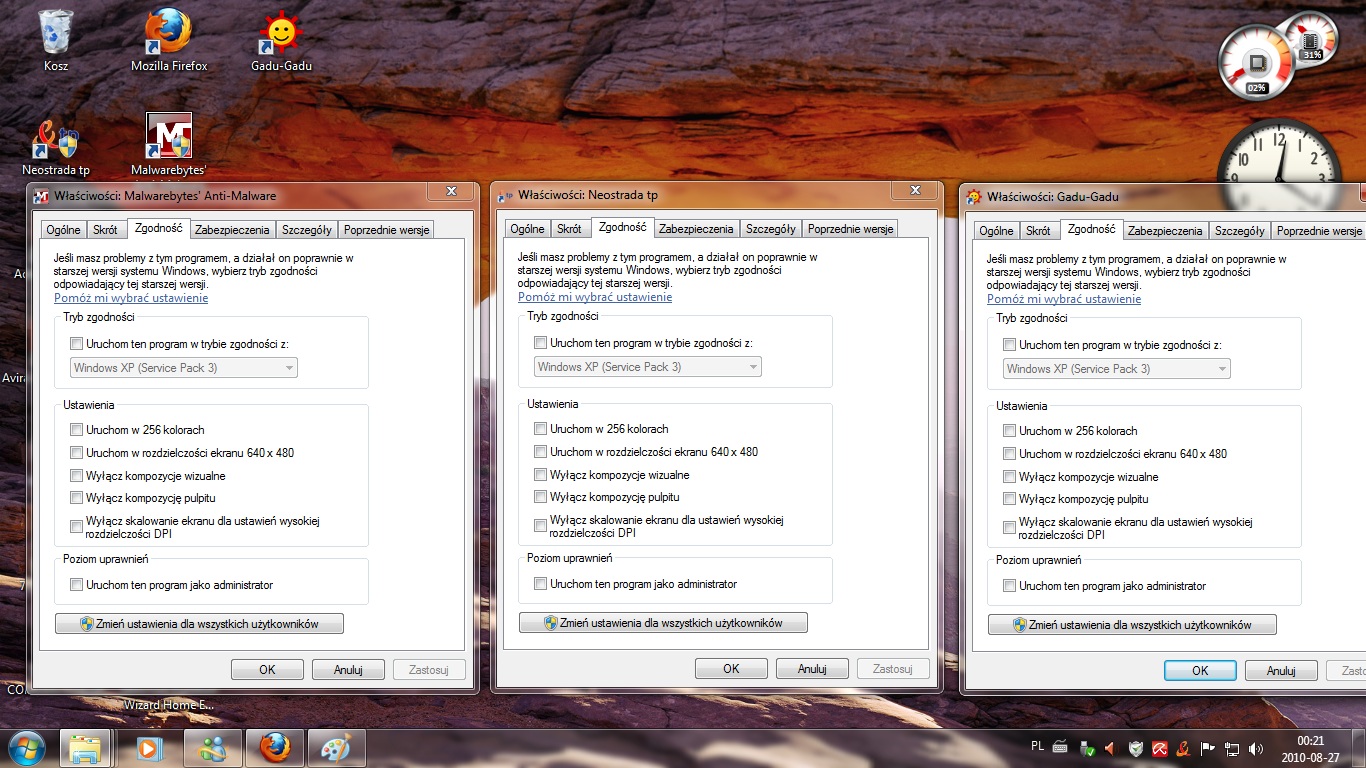Click the on-screen keyboard tray icon

click(1060, 748)
